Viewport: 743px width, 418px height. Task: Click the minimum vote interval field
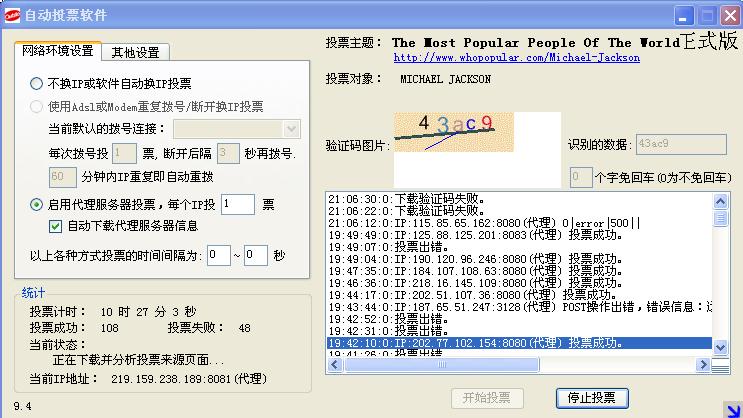[x=218, y=255]
